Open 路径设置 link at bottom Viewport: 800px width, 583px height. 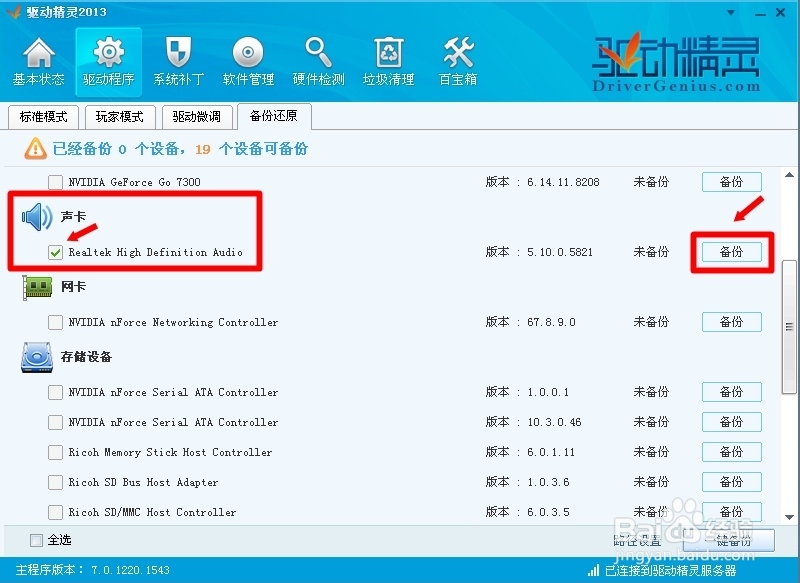click(x=637, y=540)
